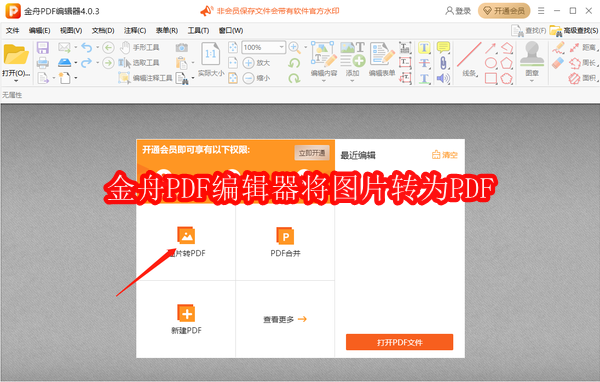Select the Rectangle shape tool
This screenshot has width=600, height=382.
coord(491,78)
